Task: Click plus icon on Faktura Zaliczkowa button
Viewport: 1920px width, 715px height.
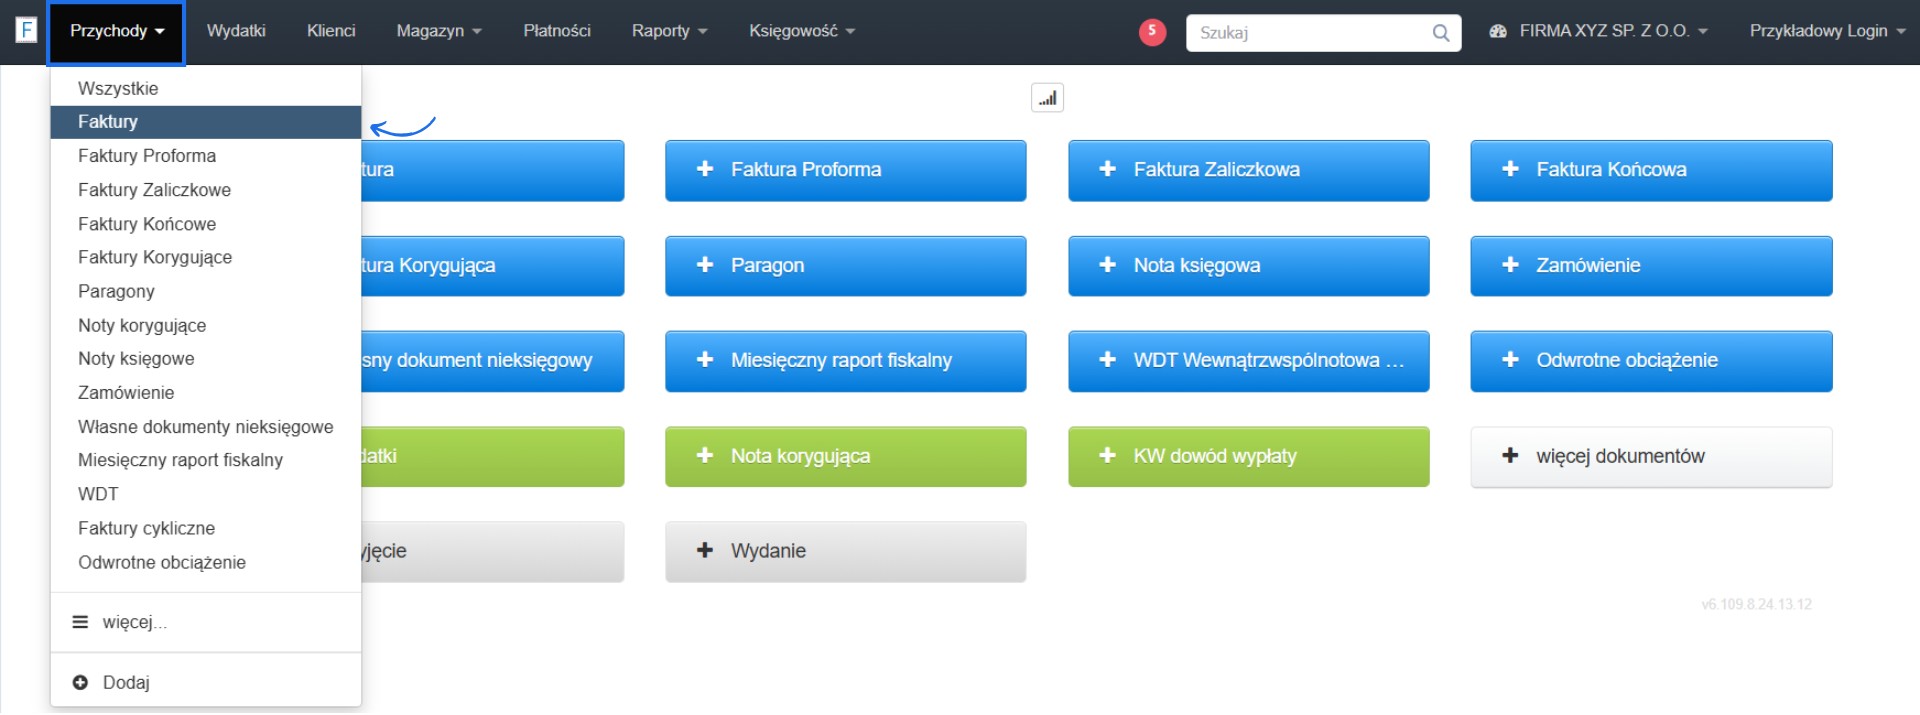Action: coord(1107,169)
